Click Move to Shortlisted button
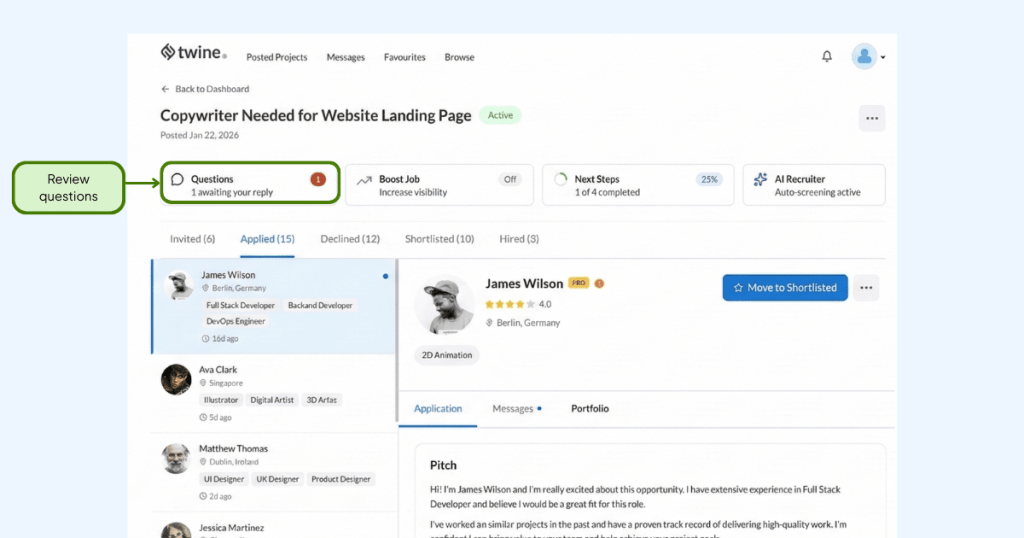This screenshot has height=538, width=1024. (x=785, y=288)
